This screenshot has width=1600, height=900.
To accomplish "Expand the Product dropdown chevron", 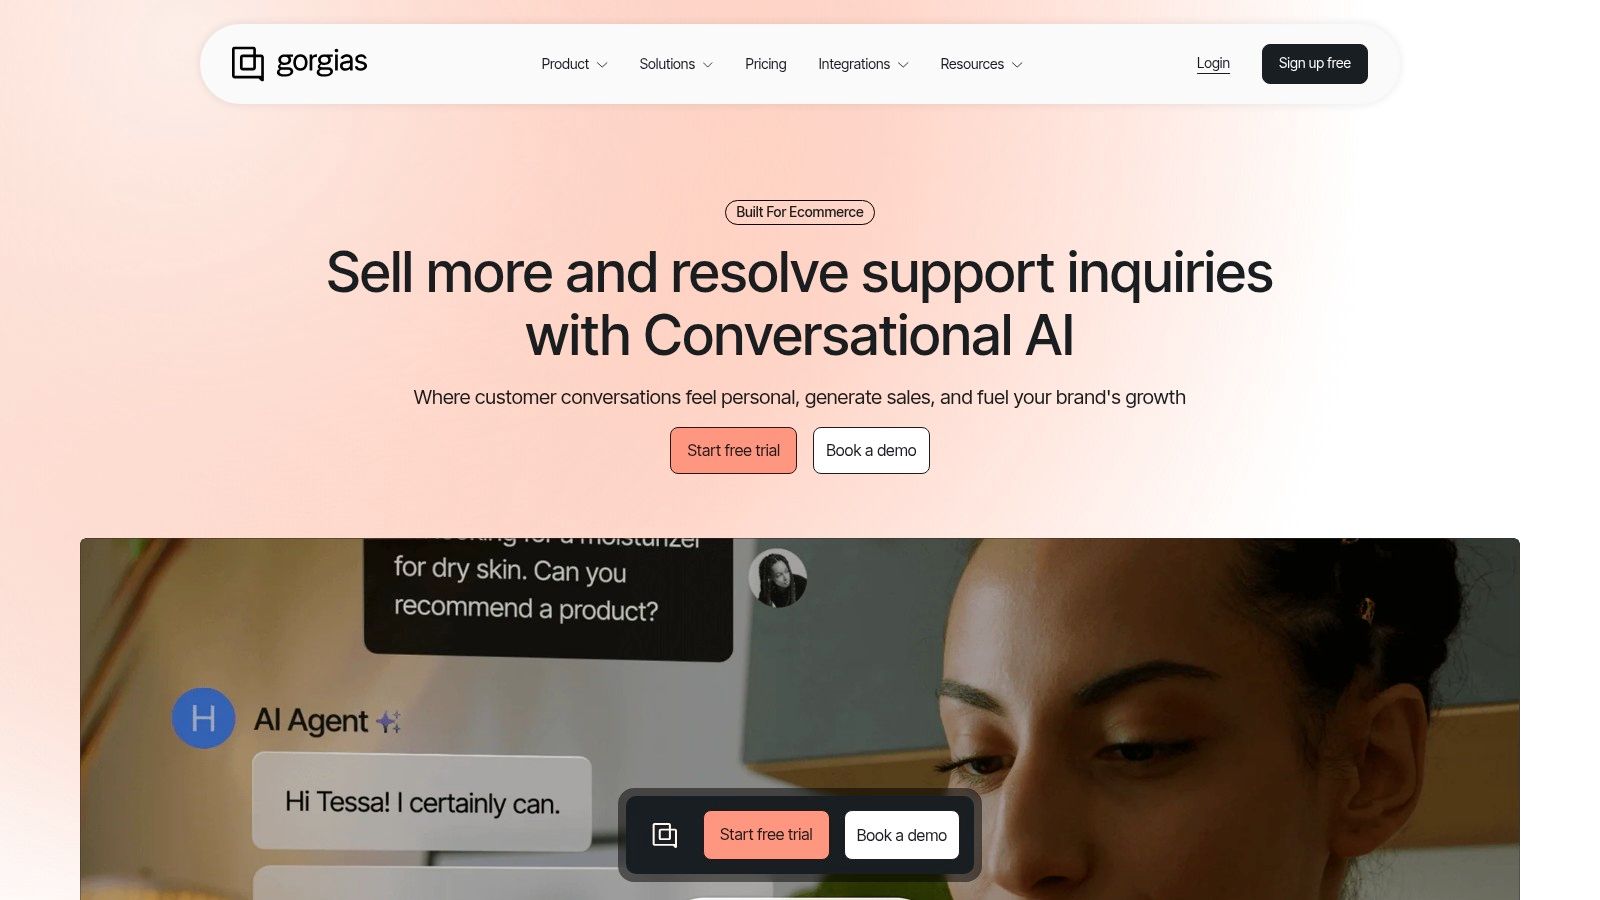I will (x=602, y=65).
